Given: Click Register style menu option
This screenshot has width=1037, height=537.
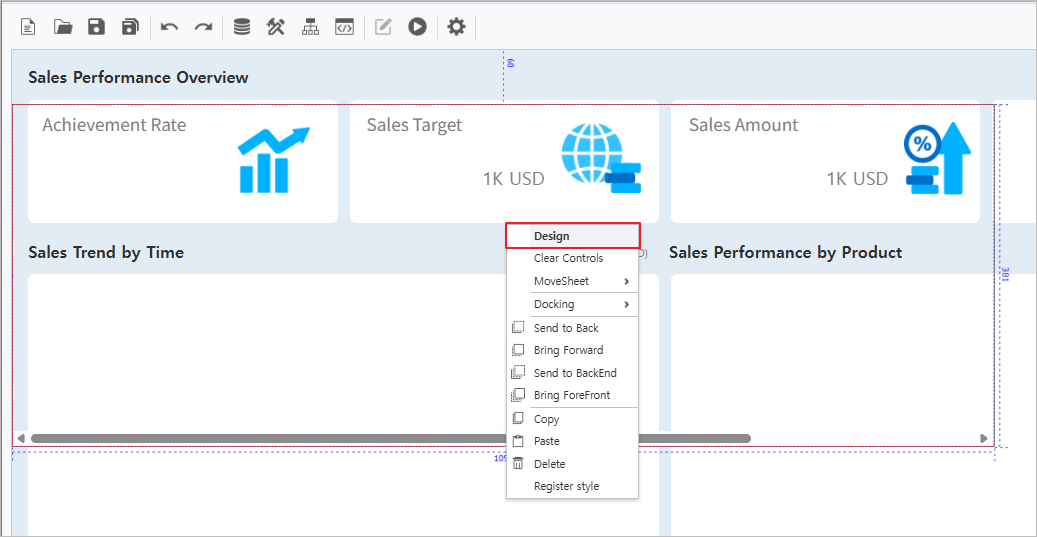Looking at the screenshot, I should pos(566,486).
